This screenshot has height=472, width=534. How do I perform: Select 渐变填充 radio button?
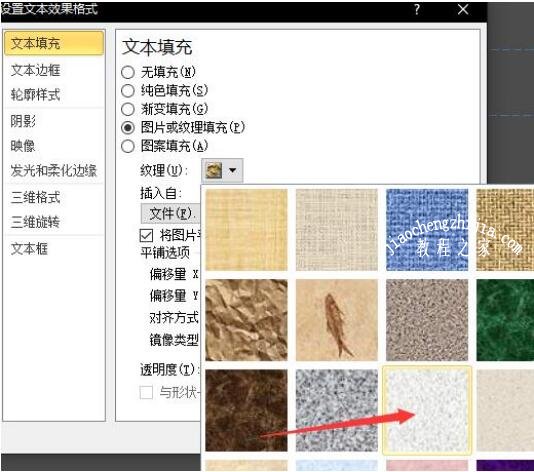(128, 109)
